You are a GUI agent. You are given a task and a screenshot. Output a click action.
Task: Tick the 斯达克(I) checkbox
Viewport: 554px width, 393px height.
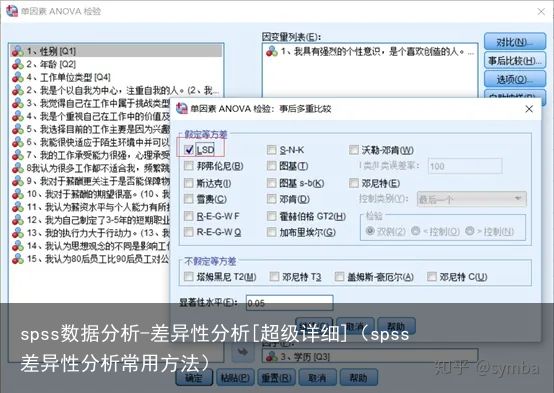tap(189, 183)
